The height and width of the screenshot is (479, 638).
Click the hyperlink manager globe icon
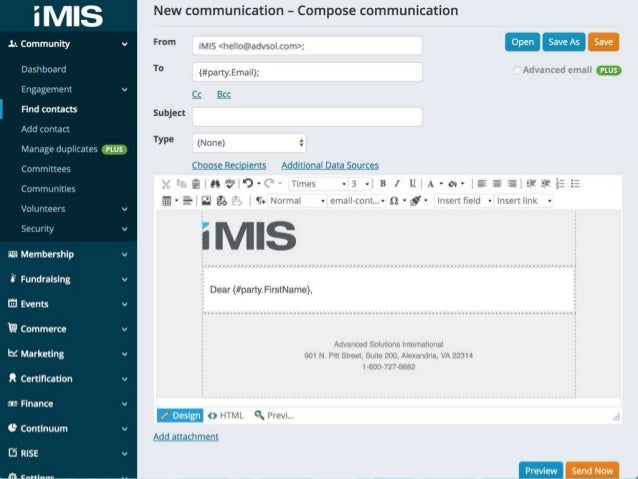221,201
